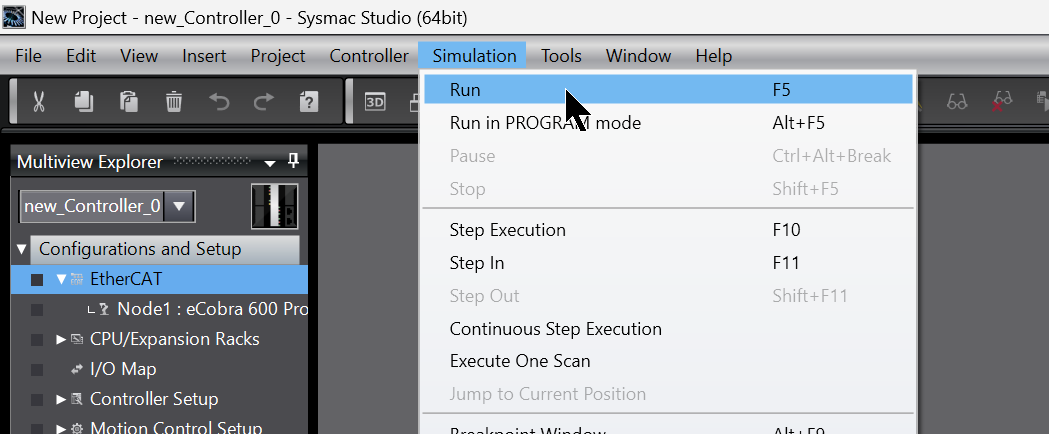Viewport: 1049px width, 434px height.
Task: Collapse the EtherCAT tree node
Action: click(x=62, y=280)
